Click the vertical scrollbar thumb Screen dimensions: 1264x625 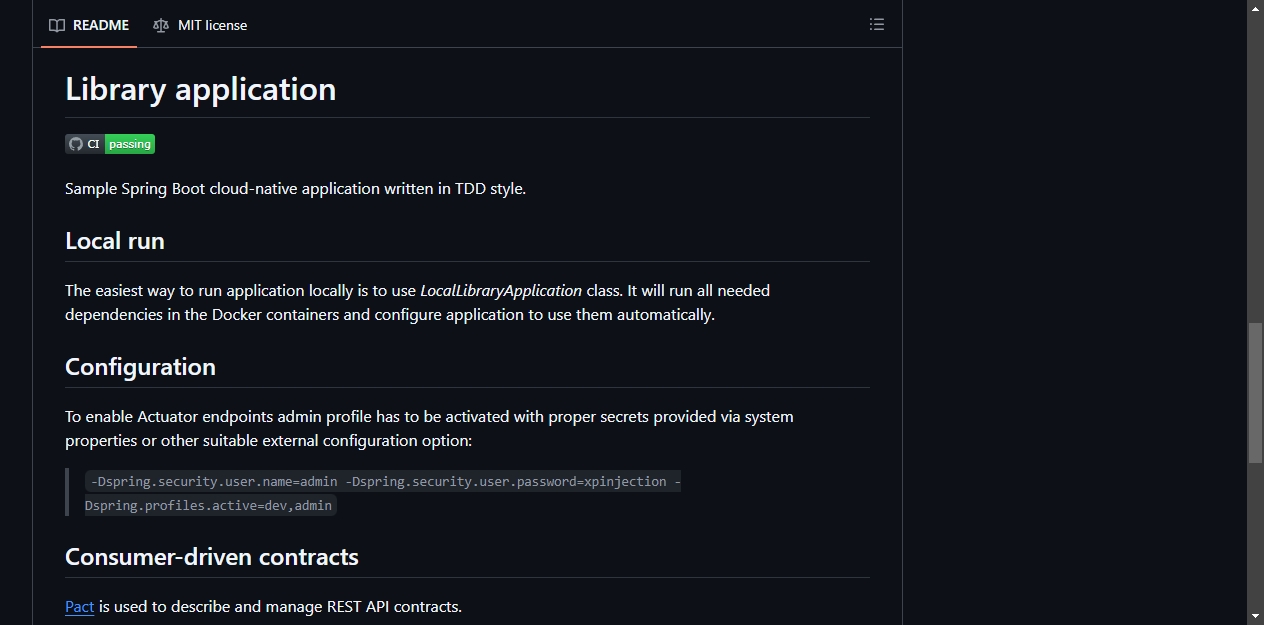click(x=1255, y=392)
